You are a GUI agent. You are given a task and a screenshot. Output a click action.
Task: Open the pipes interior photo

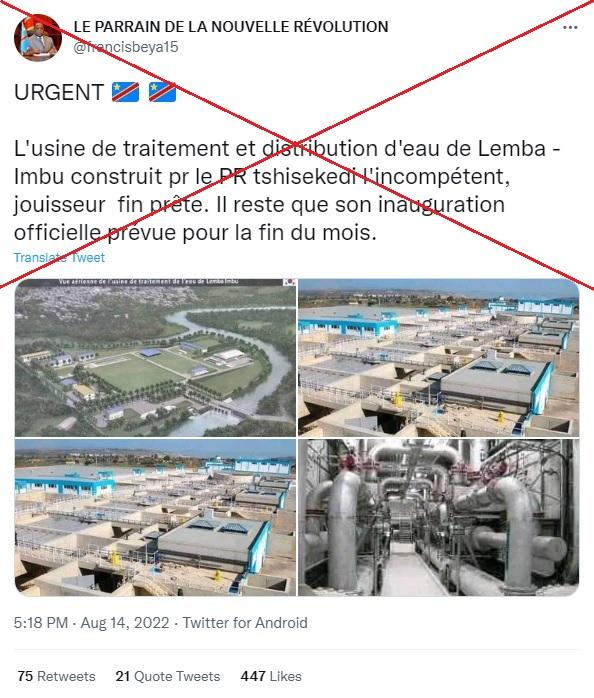pos(439,517)
